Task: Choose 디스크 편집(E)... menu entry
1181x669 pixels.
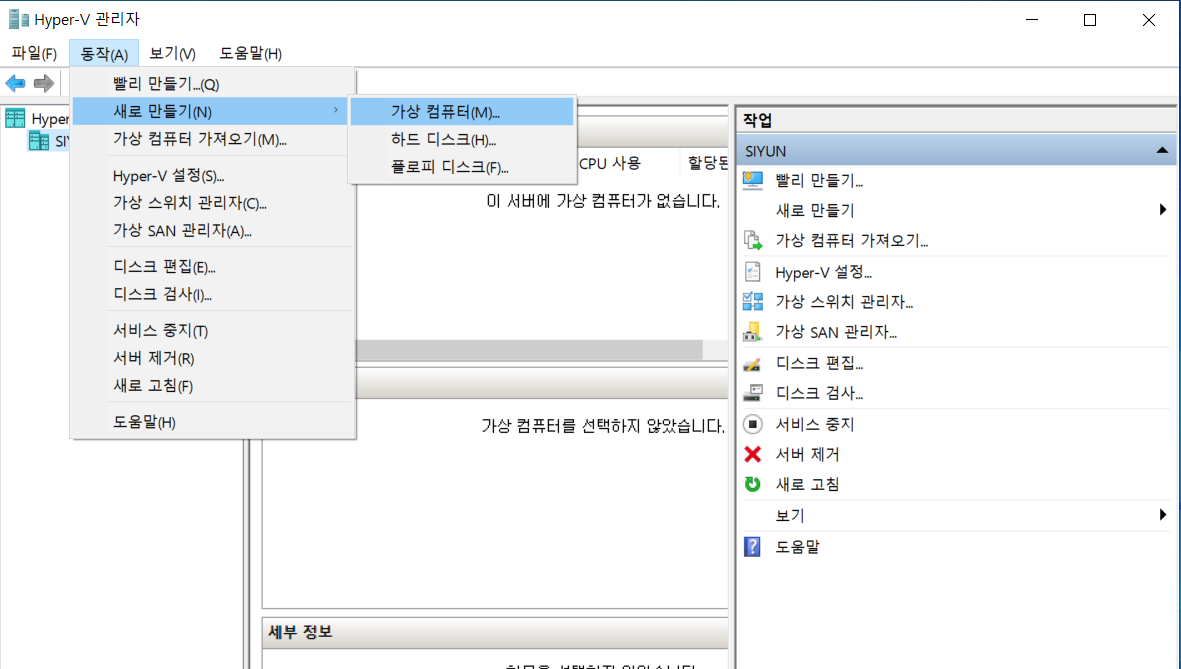Action: click(212, 267)
